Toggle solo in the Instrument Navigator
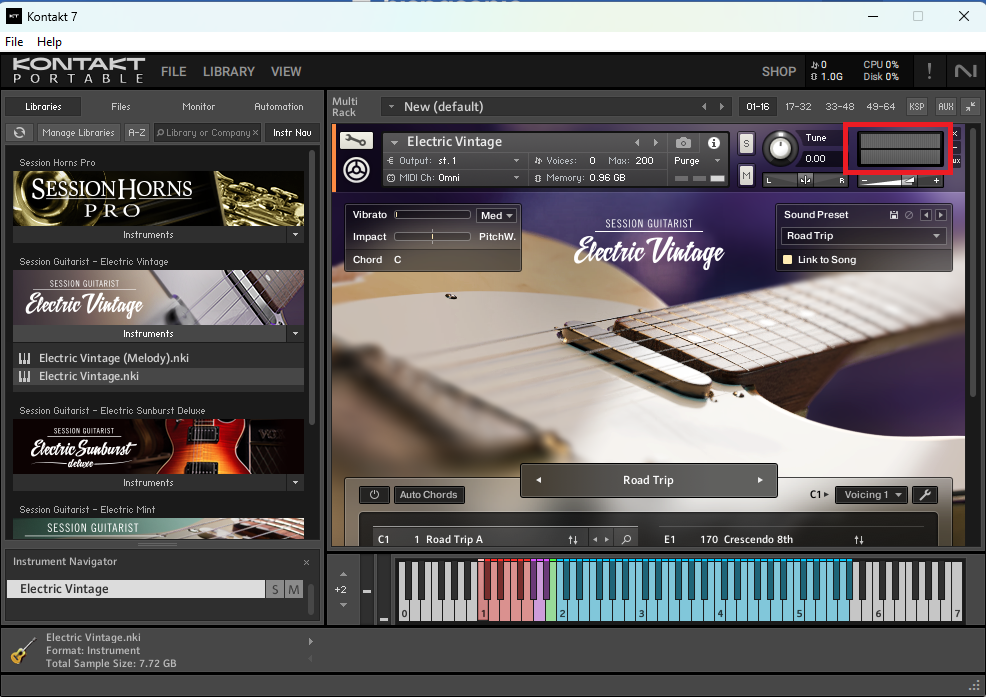 (x=275, y=589)
